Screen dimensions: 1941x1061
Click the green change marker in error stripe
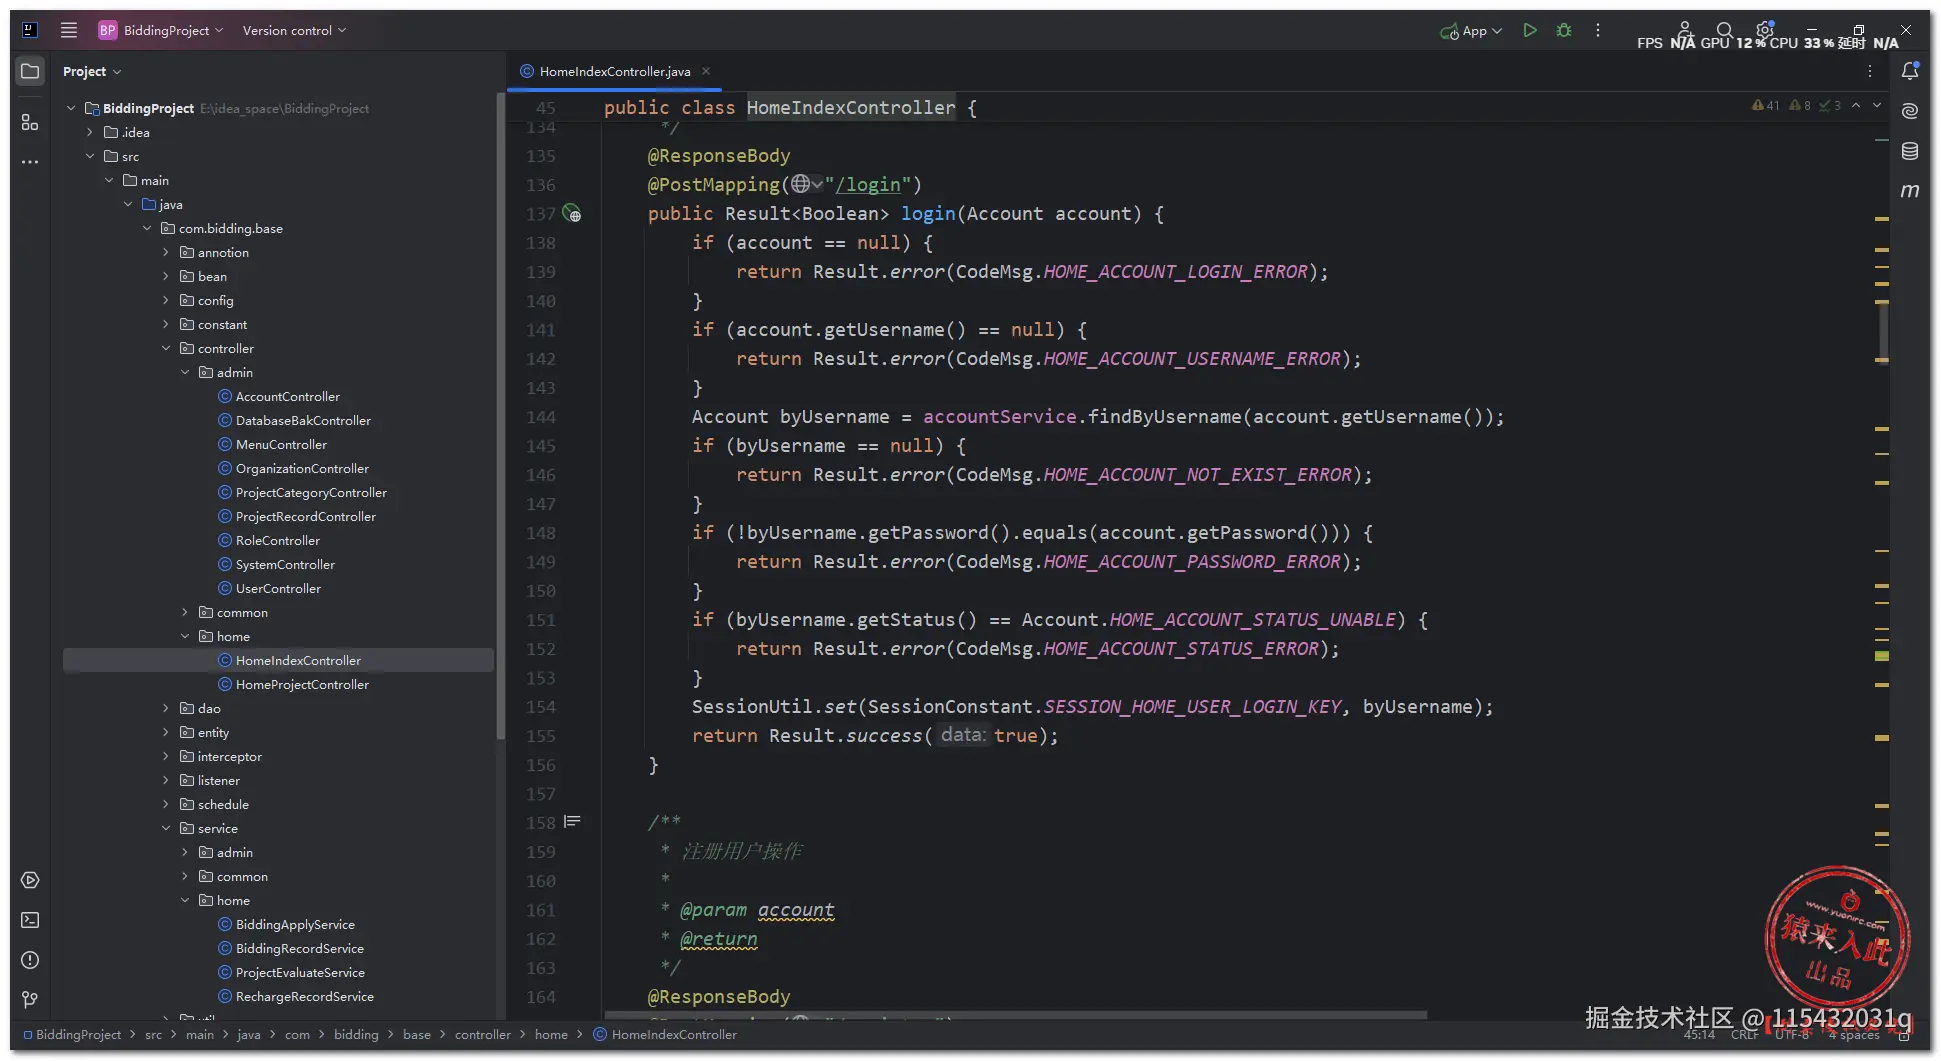(x=1882, y=656)
